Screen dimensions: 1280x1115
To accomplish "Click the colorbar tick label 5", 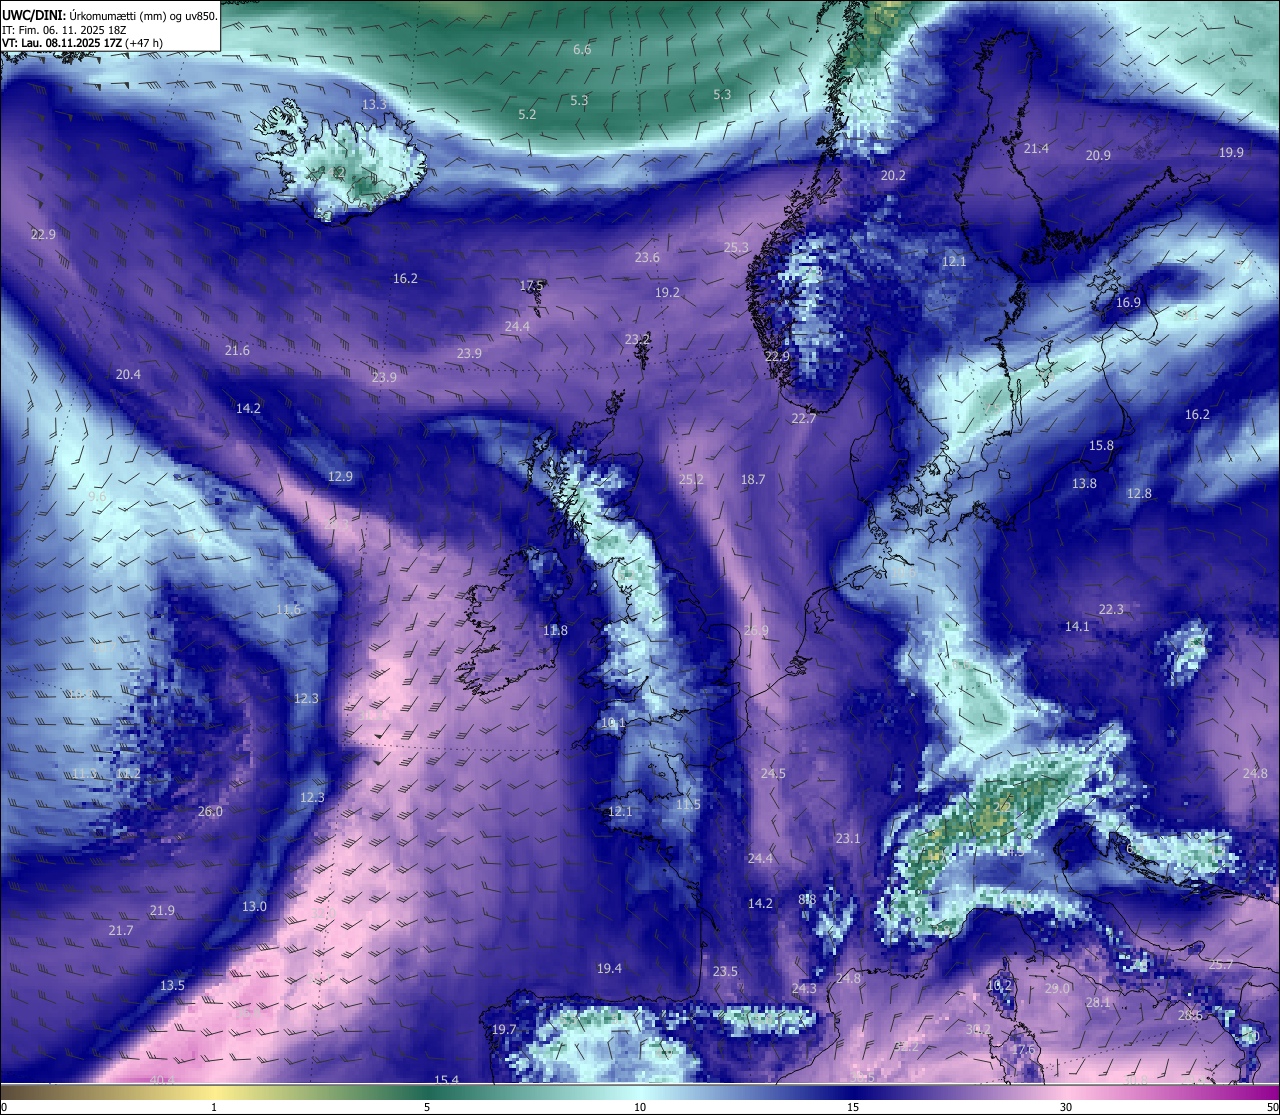I will click(427, 1107).
